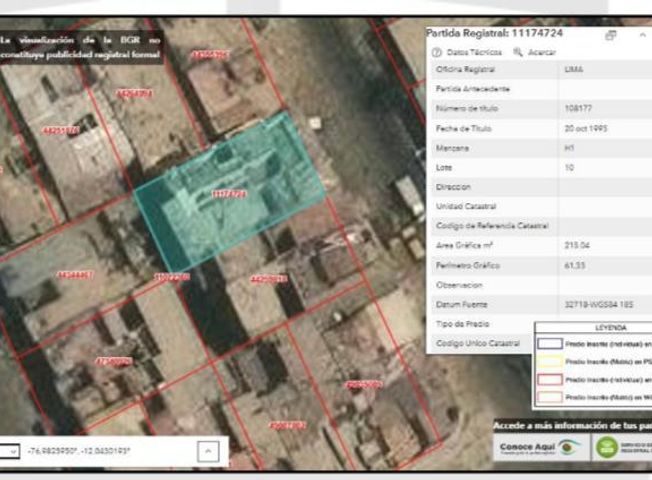Click the yellow-outlined legend swatch in the Leyenda panel
652x480 pixels.
coord(550,361)
